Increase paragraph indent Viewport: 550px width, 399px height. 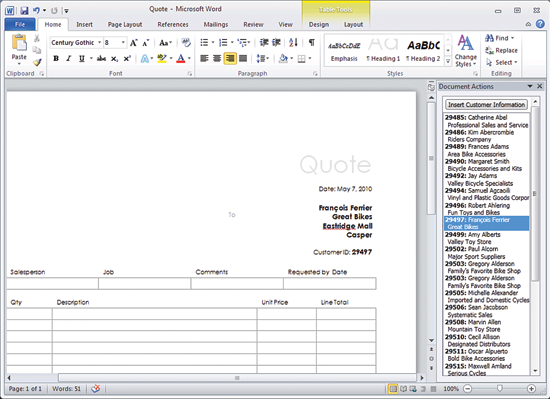pos(276,43)
